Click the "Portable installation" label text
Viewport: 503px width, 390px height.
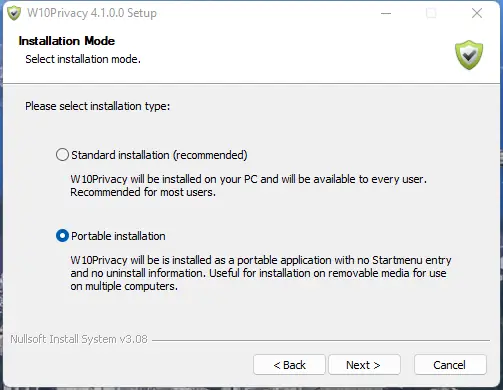pos(118,236)
